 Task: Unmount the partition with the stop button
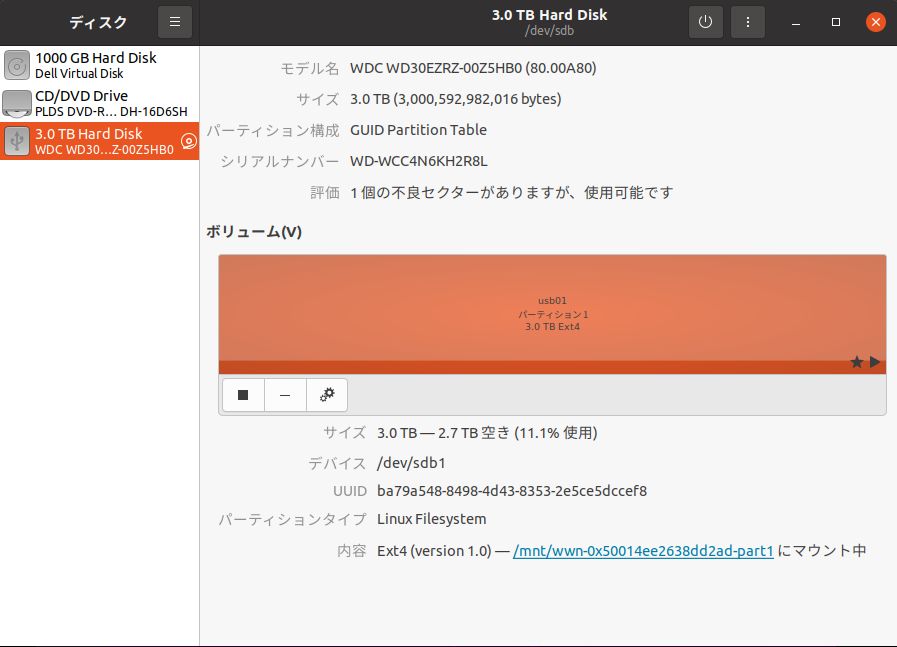coord(243,395)
